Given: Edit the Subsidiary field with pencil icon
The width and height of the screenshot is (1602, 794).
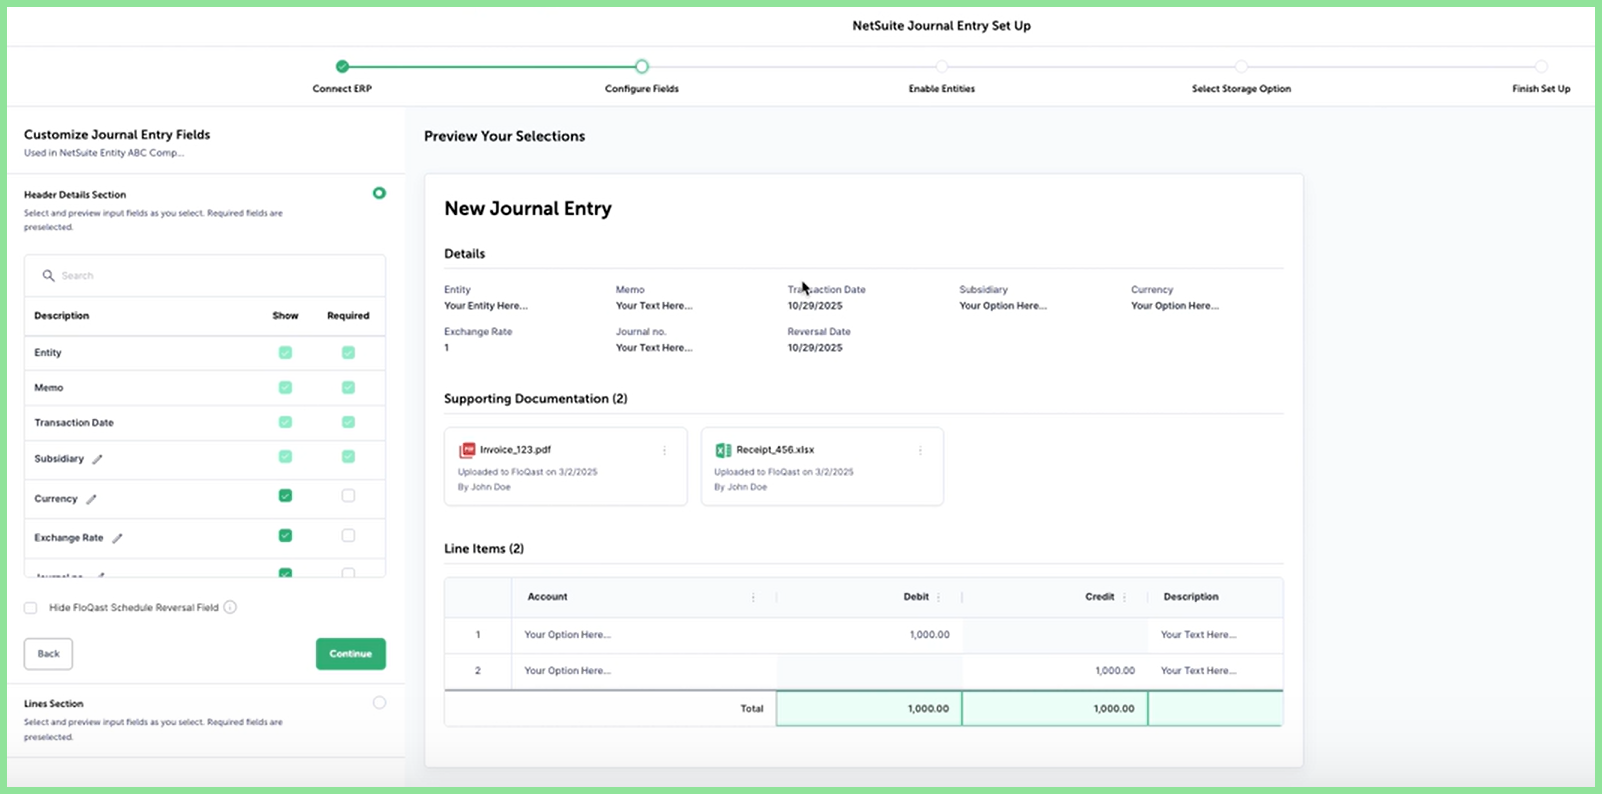Looking at the screenshot, I should pos(97,459).
